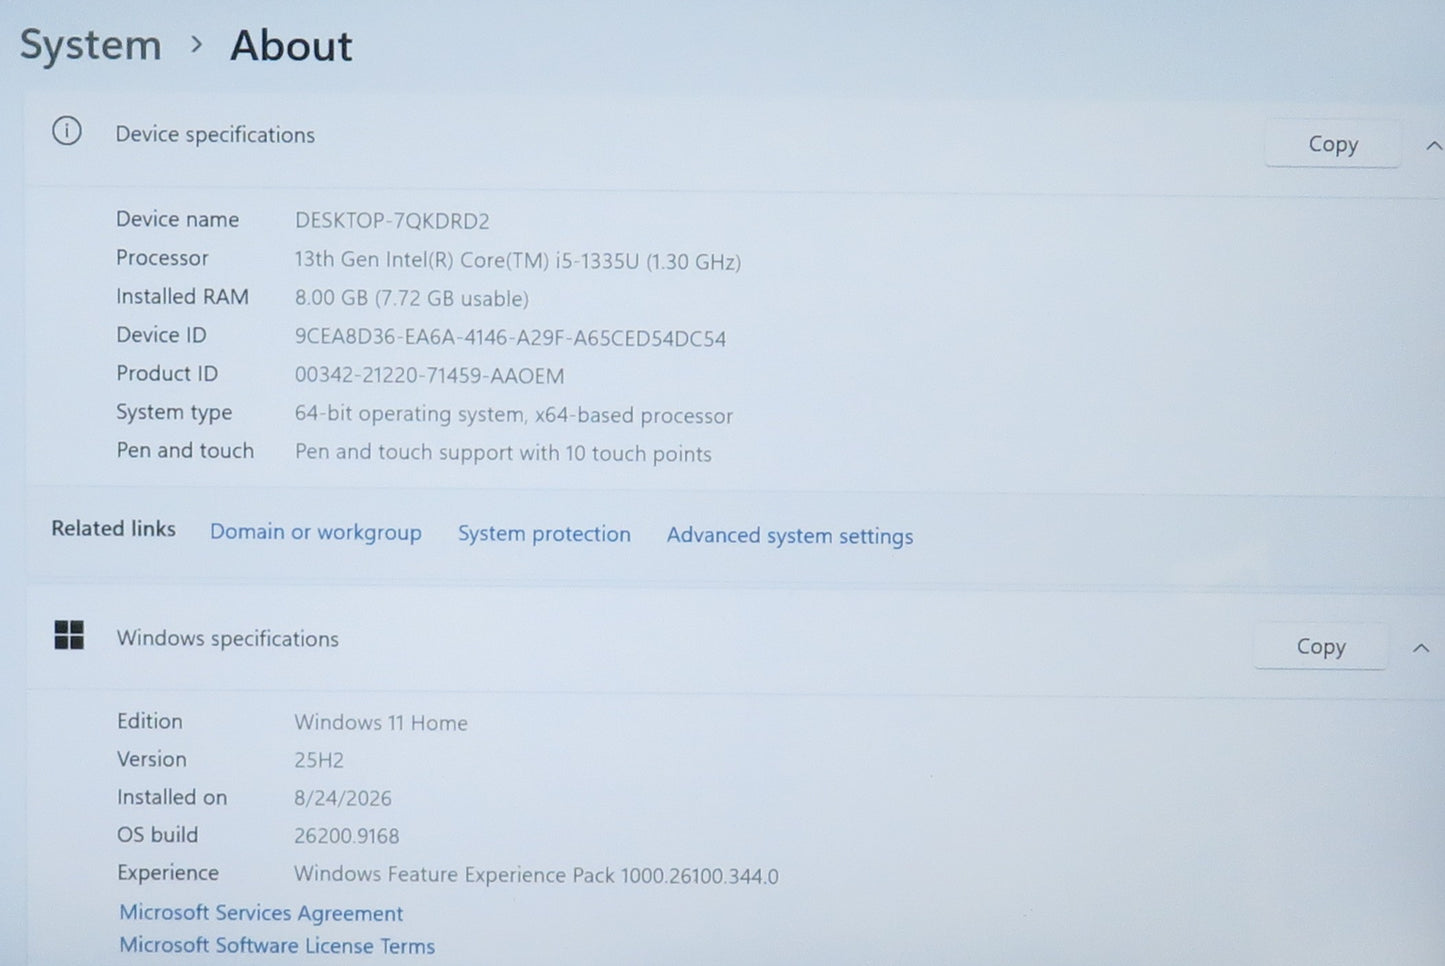This screenshot has height=966, width=1445.
Task: Select Windows Feature Experience Pack value
Action: click(x=536, y=876)
